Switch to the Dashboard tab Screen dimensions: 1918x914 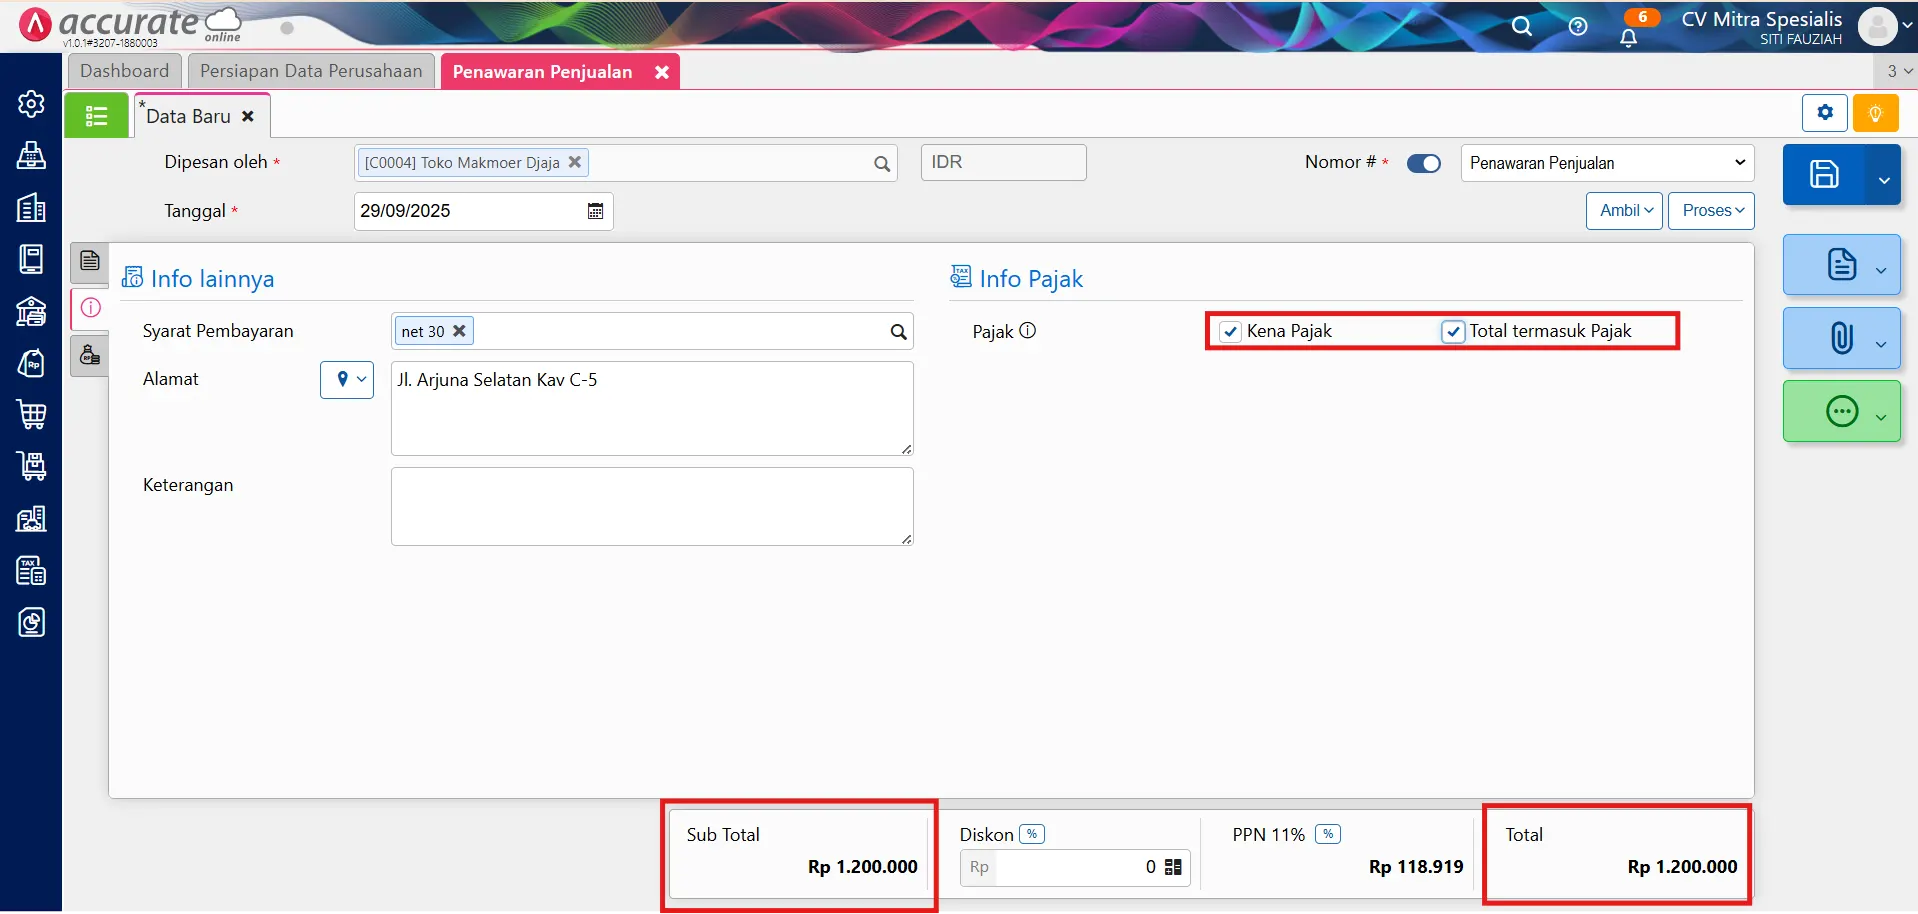pos(124,71)
